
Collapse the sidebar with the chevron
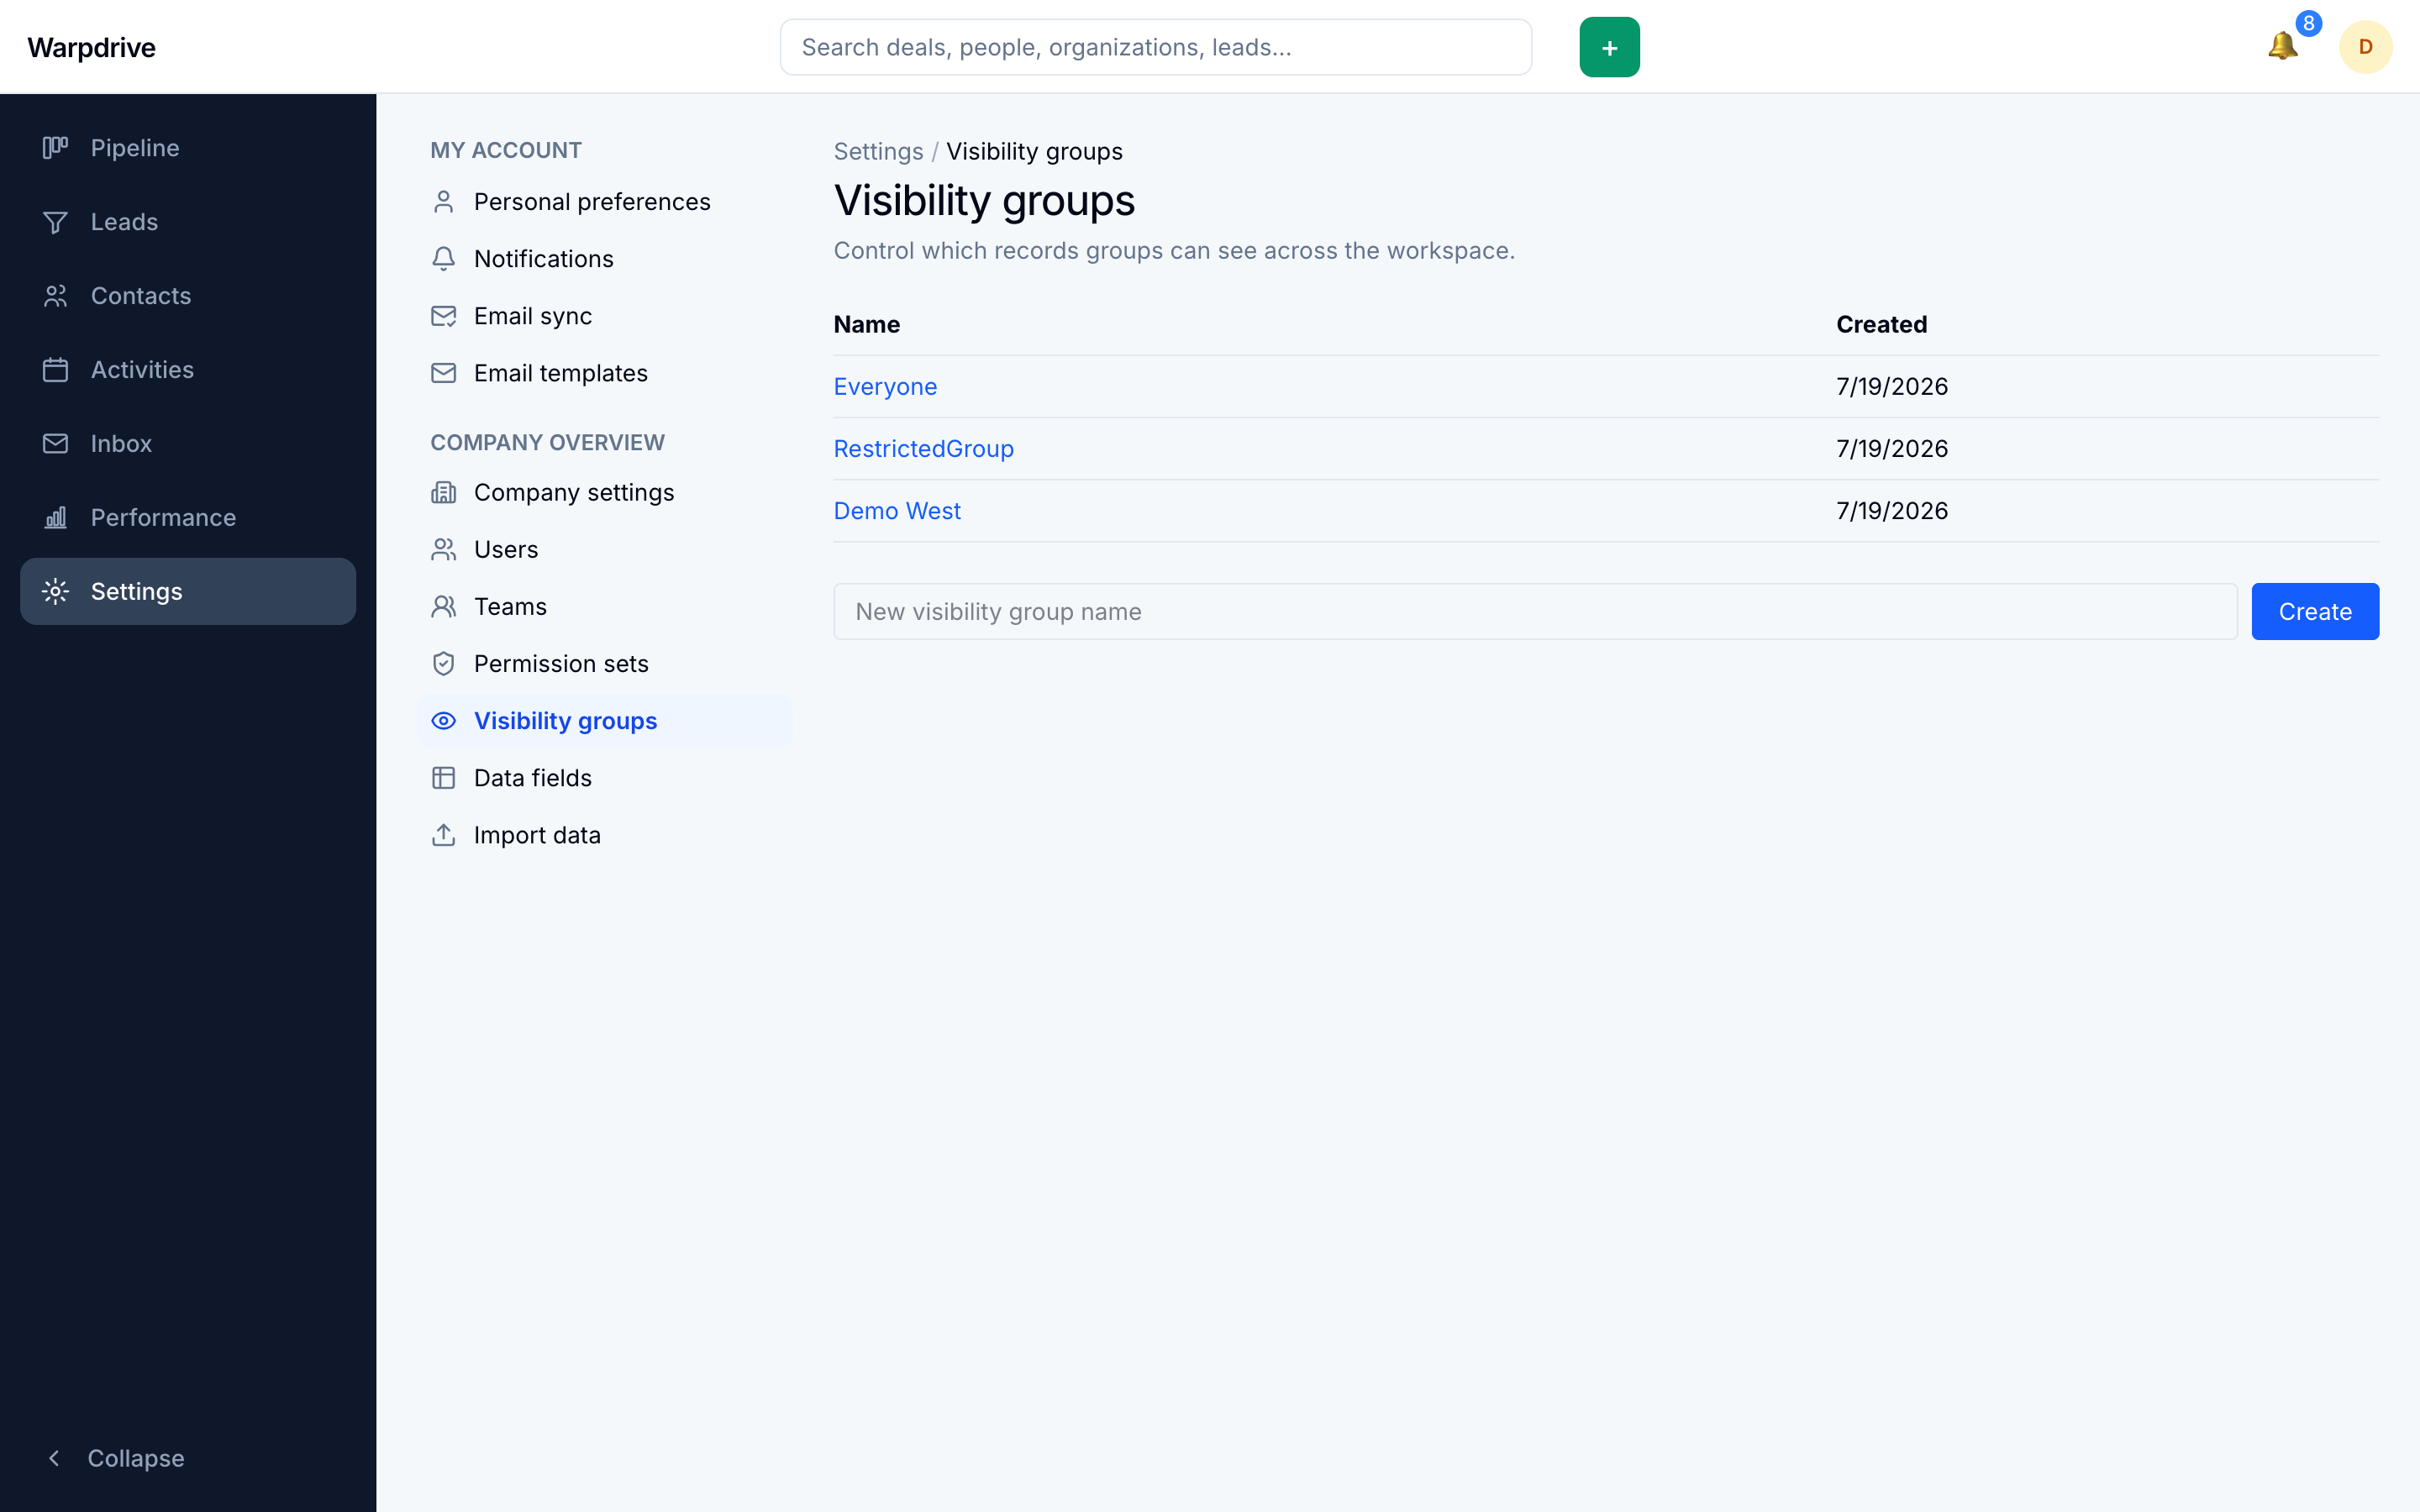(54, 1458)
